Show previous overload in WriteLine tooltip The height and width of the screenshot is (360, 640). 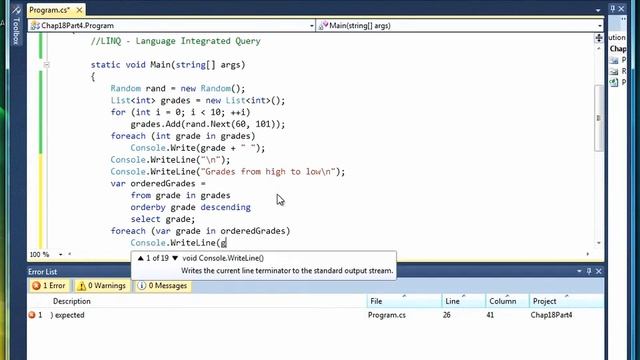tap(140, 258)
